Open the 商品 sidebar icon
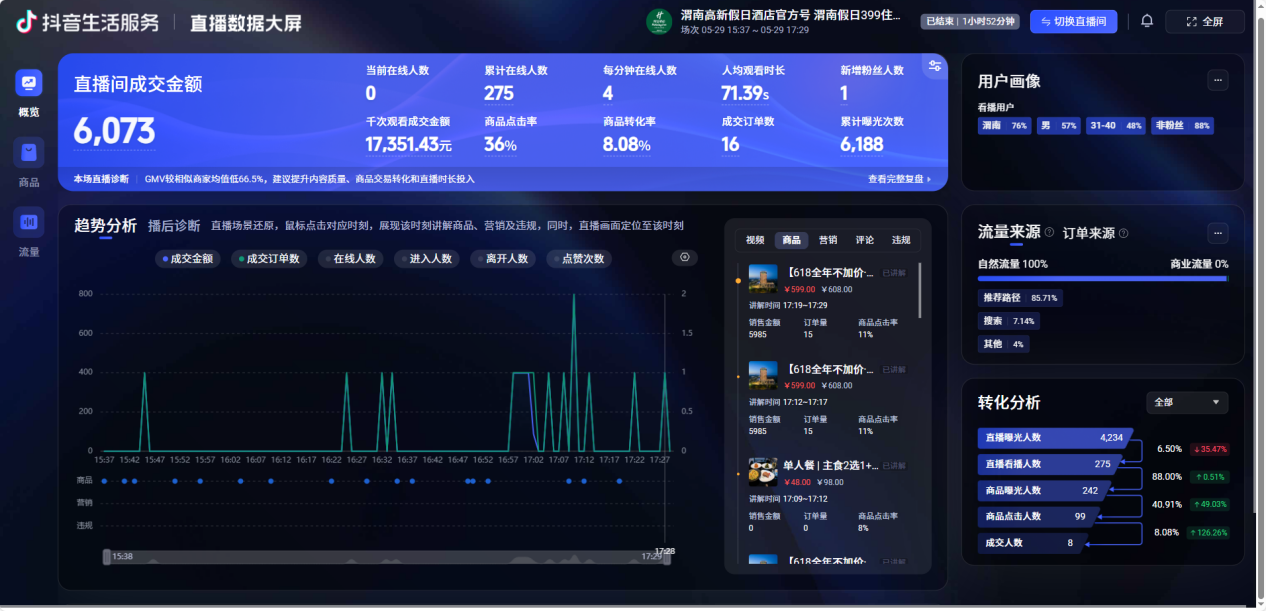The width and height of the screenshot is (1266, 611). [x=29, y=153]
